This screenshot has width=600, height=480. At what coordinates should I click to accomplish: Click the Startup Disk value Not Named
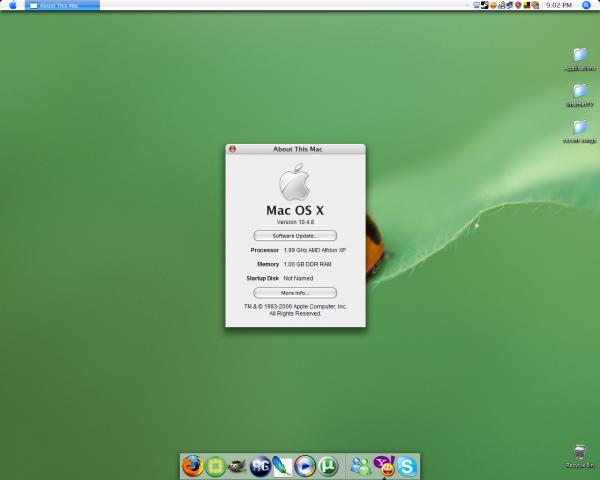(x=298, y=278)
